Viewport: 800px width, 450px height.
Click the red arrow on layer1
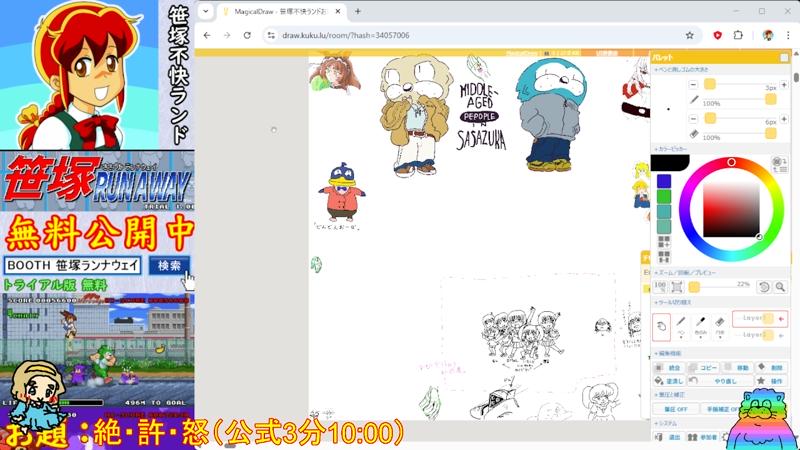click(x=781, y=319)
